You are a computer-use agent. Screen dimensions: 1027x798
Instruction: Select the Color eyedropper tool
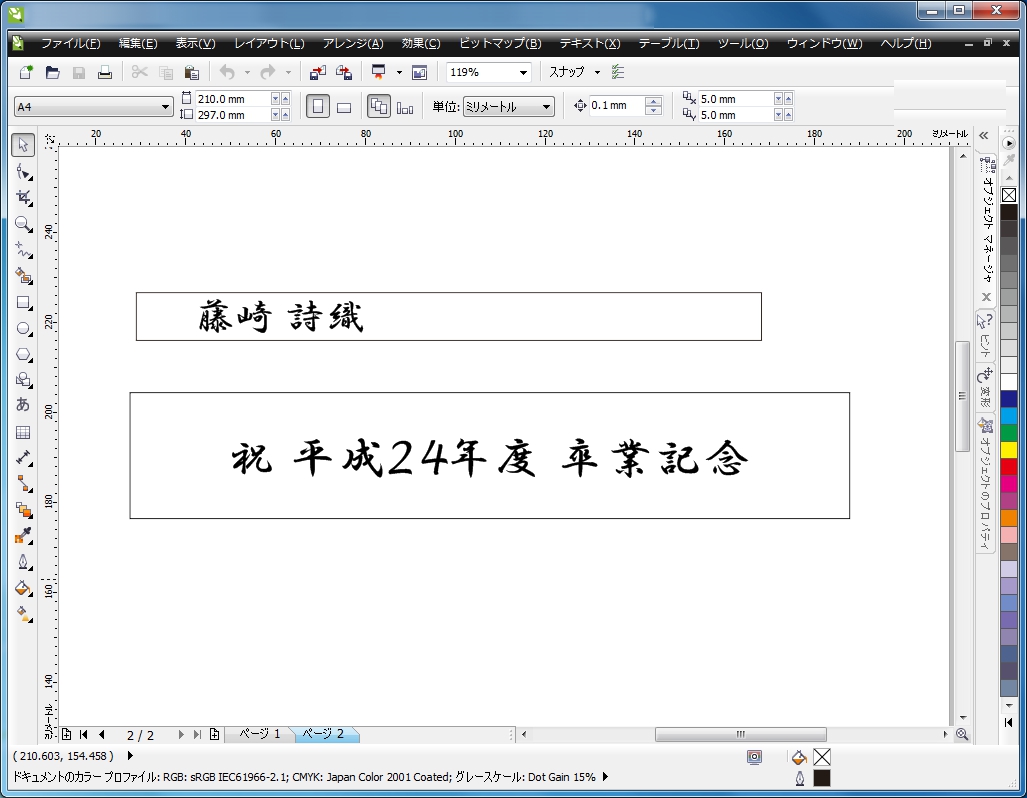click(23, 536)
